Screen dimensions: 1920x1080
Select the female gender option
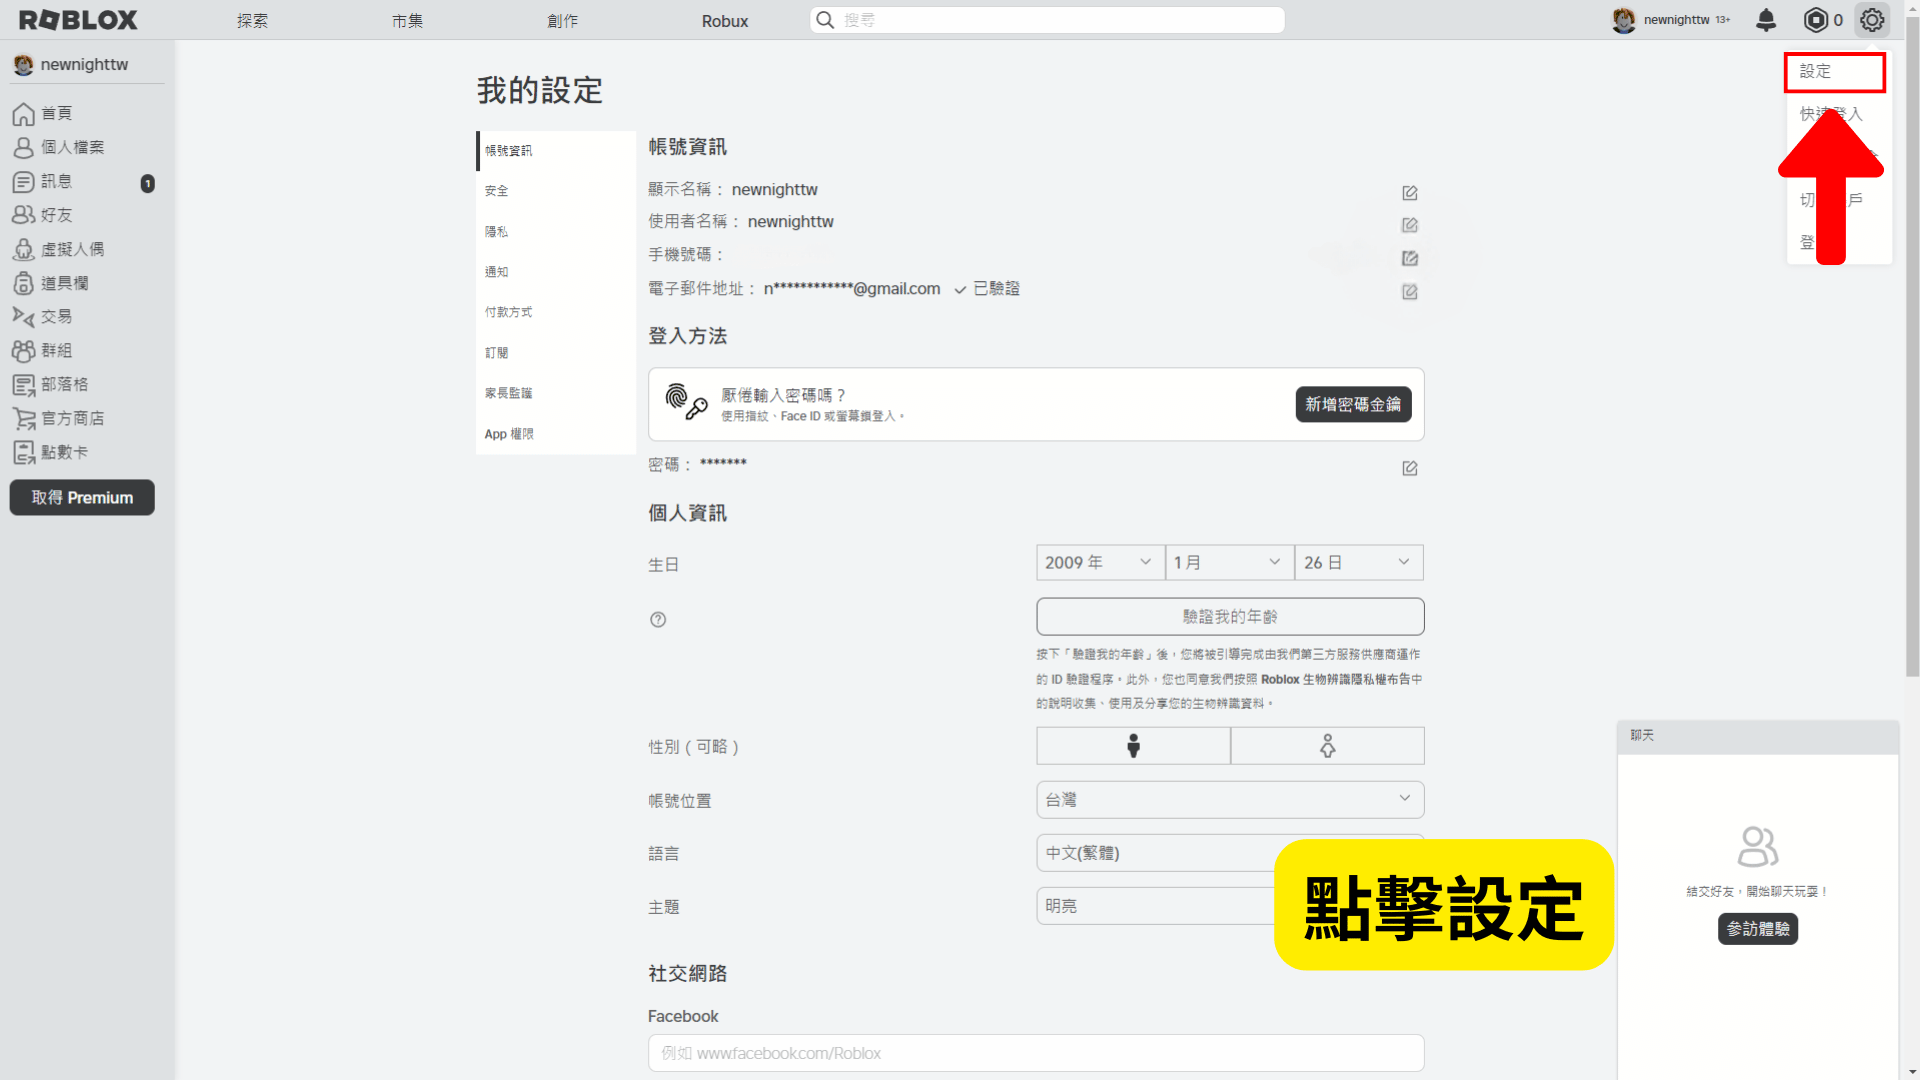click(x=1328, y=746)
